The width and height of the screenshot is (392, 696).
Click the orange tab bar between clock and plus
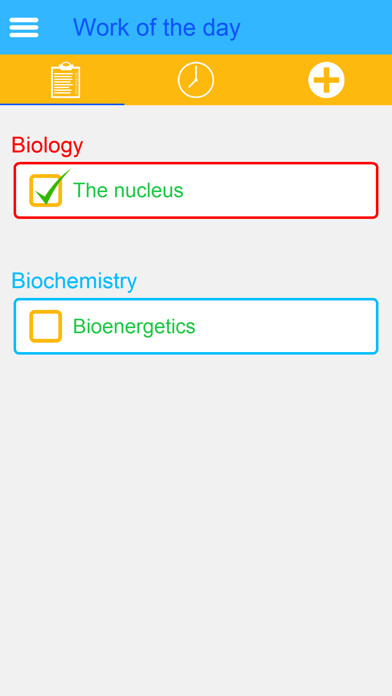point(261,80)
